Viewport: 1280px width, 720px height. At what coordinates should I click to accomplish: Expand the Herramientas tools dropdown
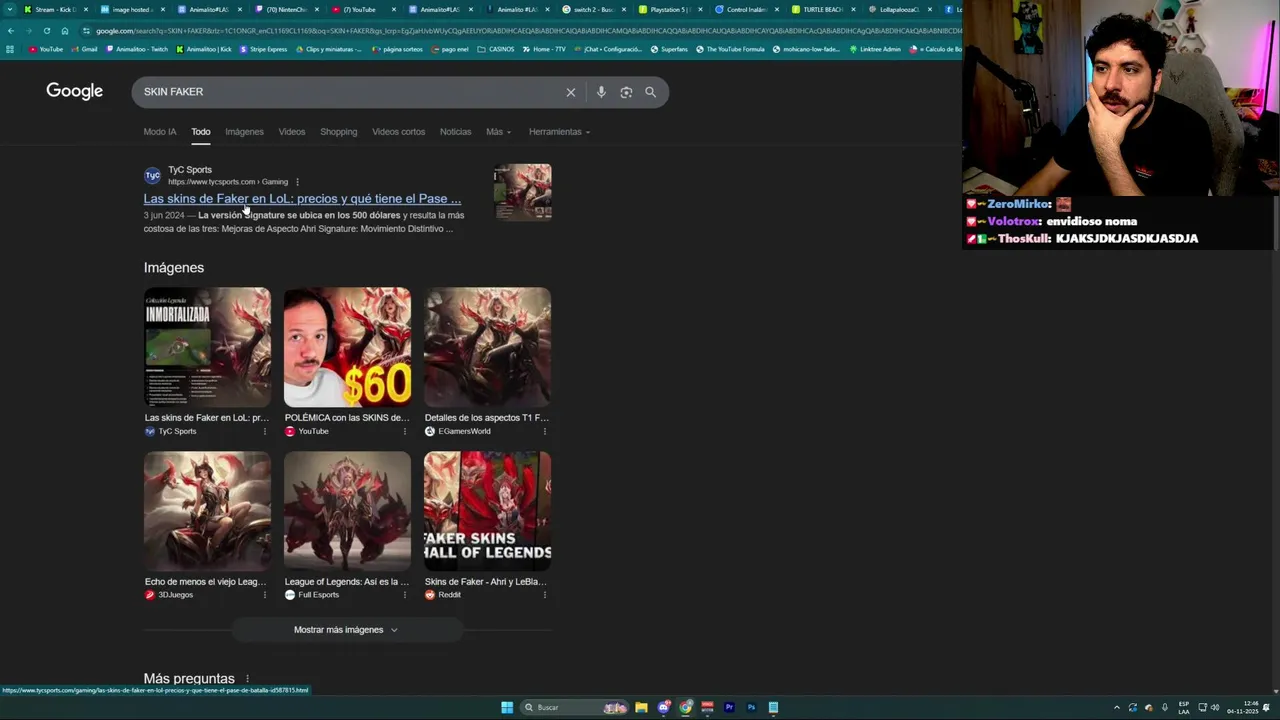559,132
